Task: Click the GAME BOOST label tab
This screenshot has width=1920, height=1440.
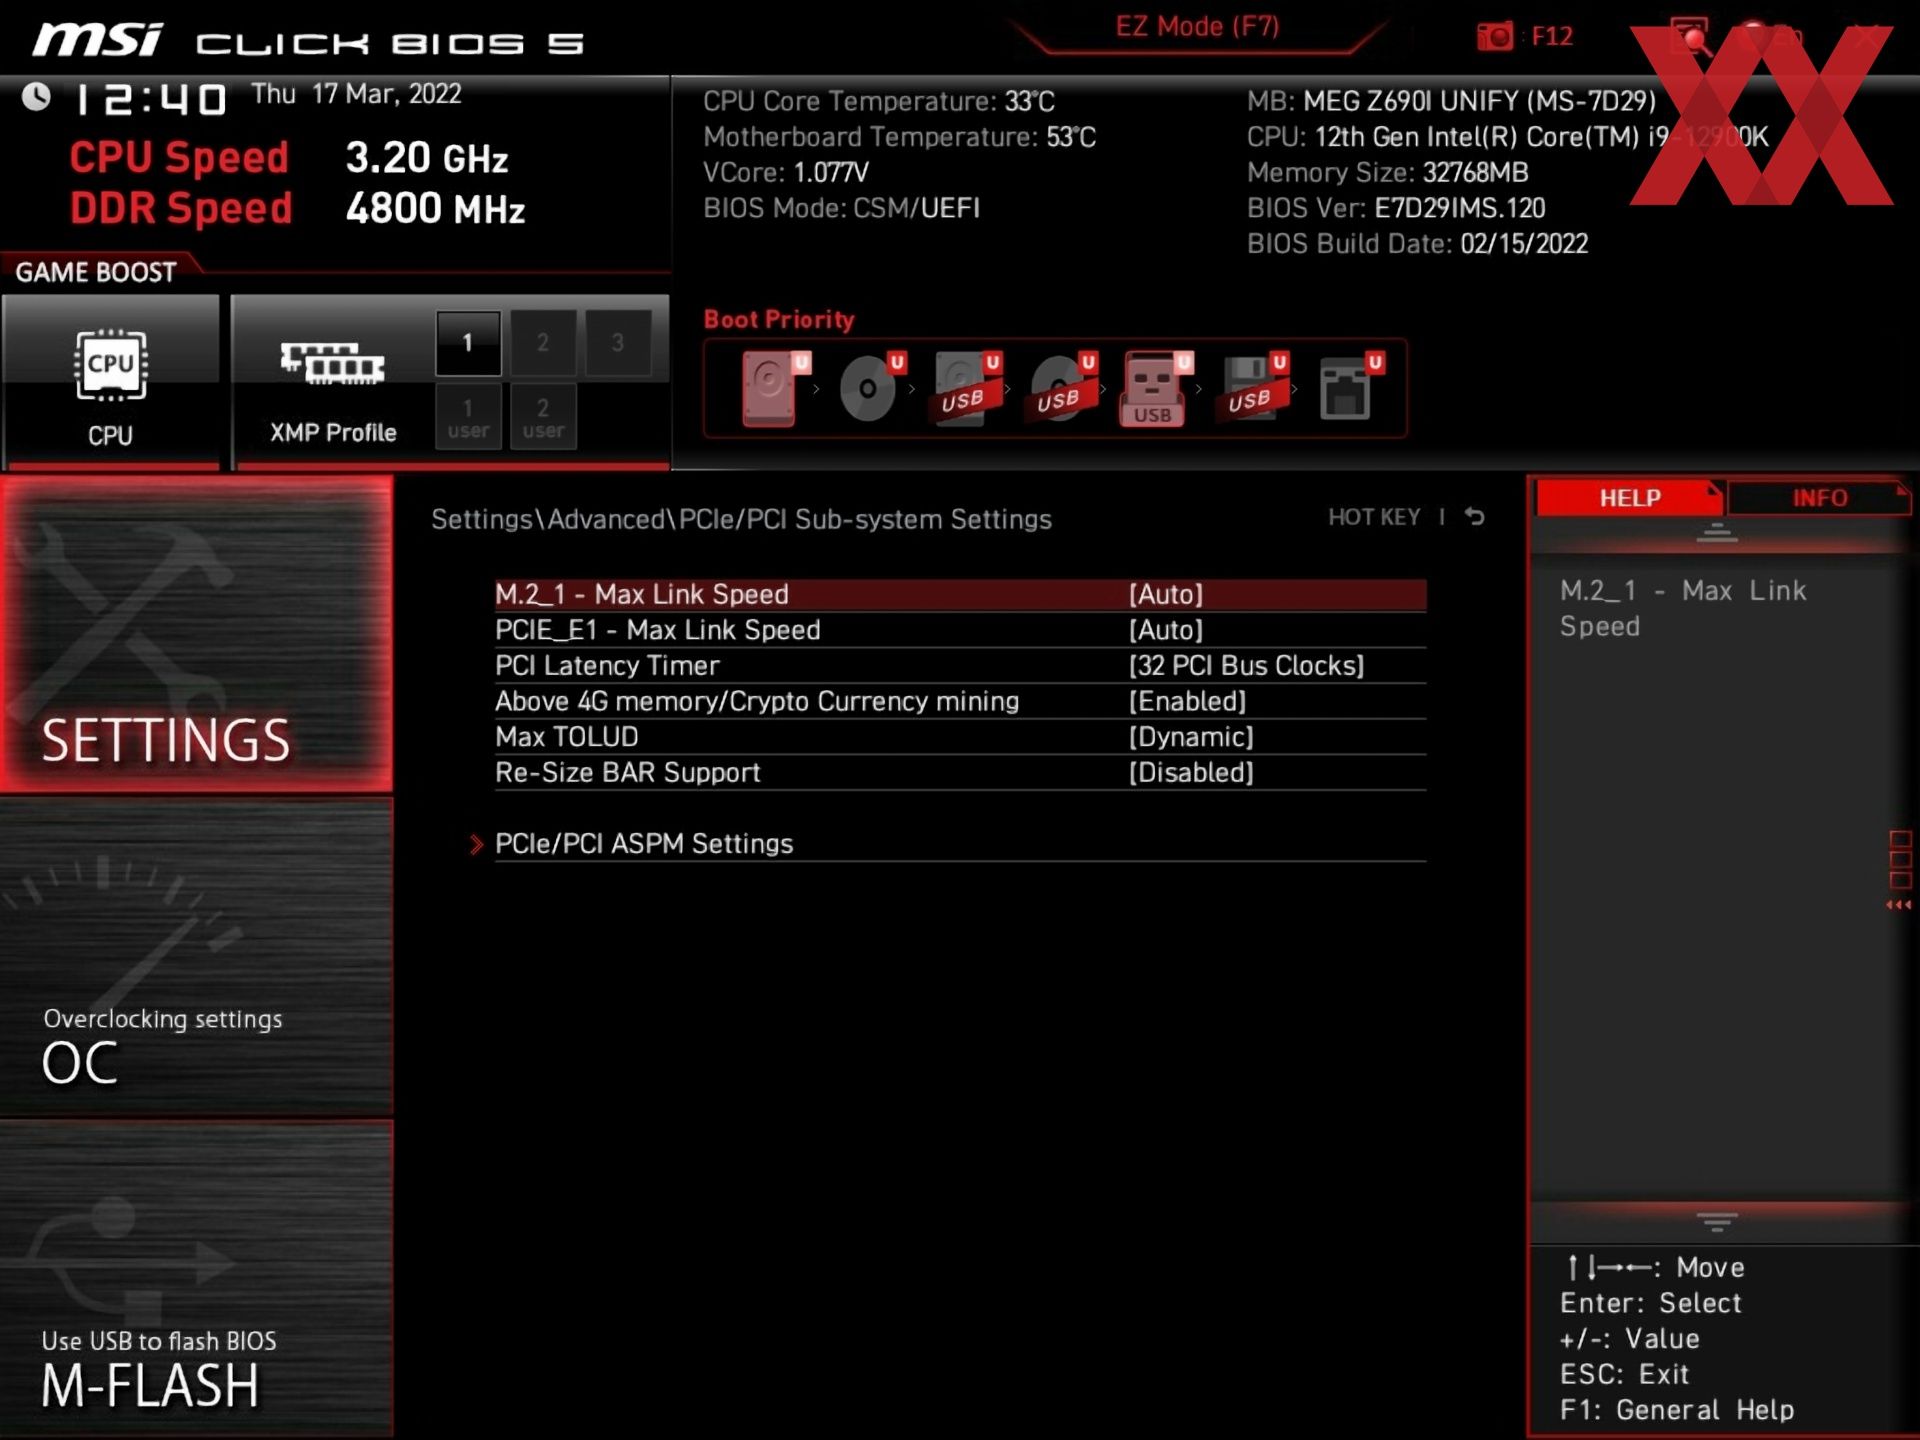Action: tap(96, 272)
